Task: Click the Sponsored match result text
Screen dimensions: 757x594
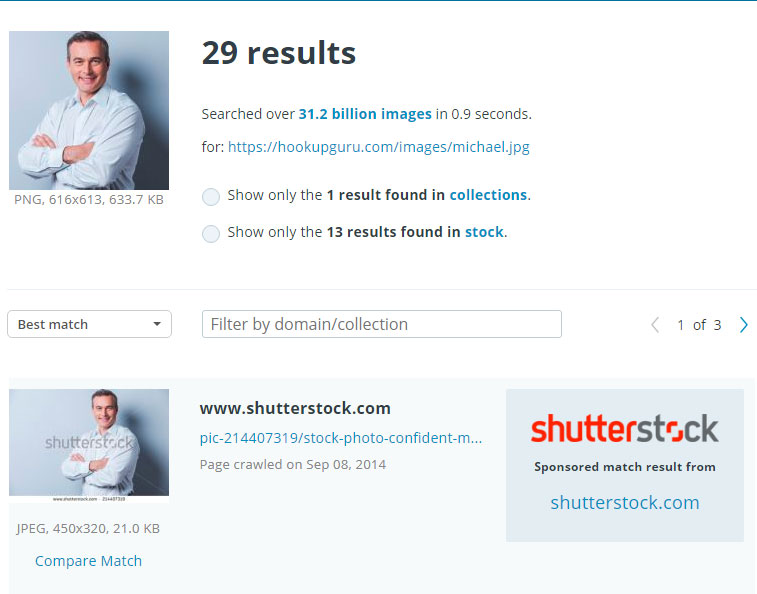Action: [x=625, y=467]
